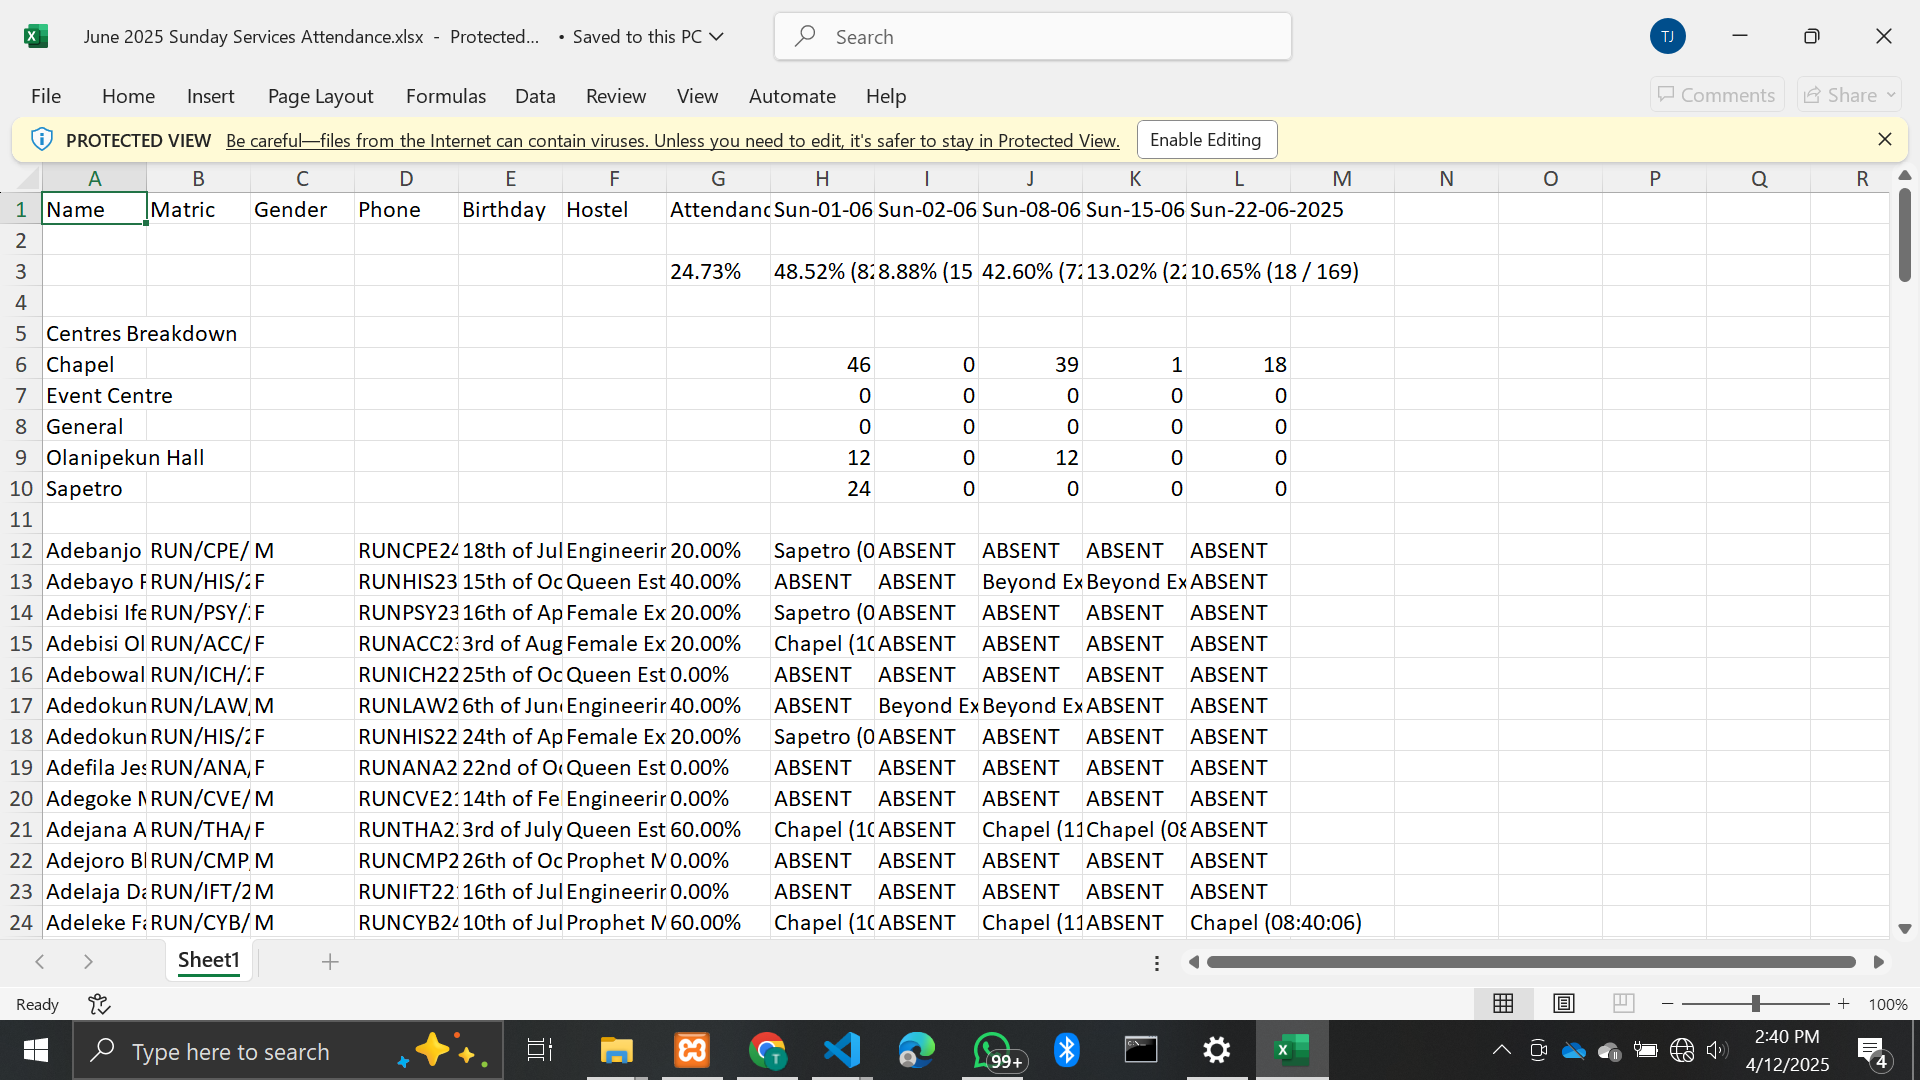Viewport: 1920px width, 1080px height.
Task: Open the TJ account profile icon
Action: click(x=1667, y=36)
